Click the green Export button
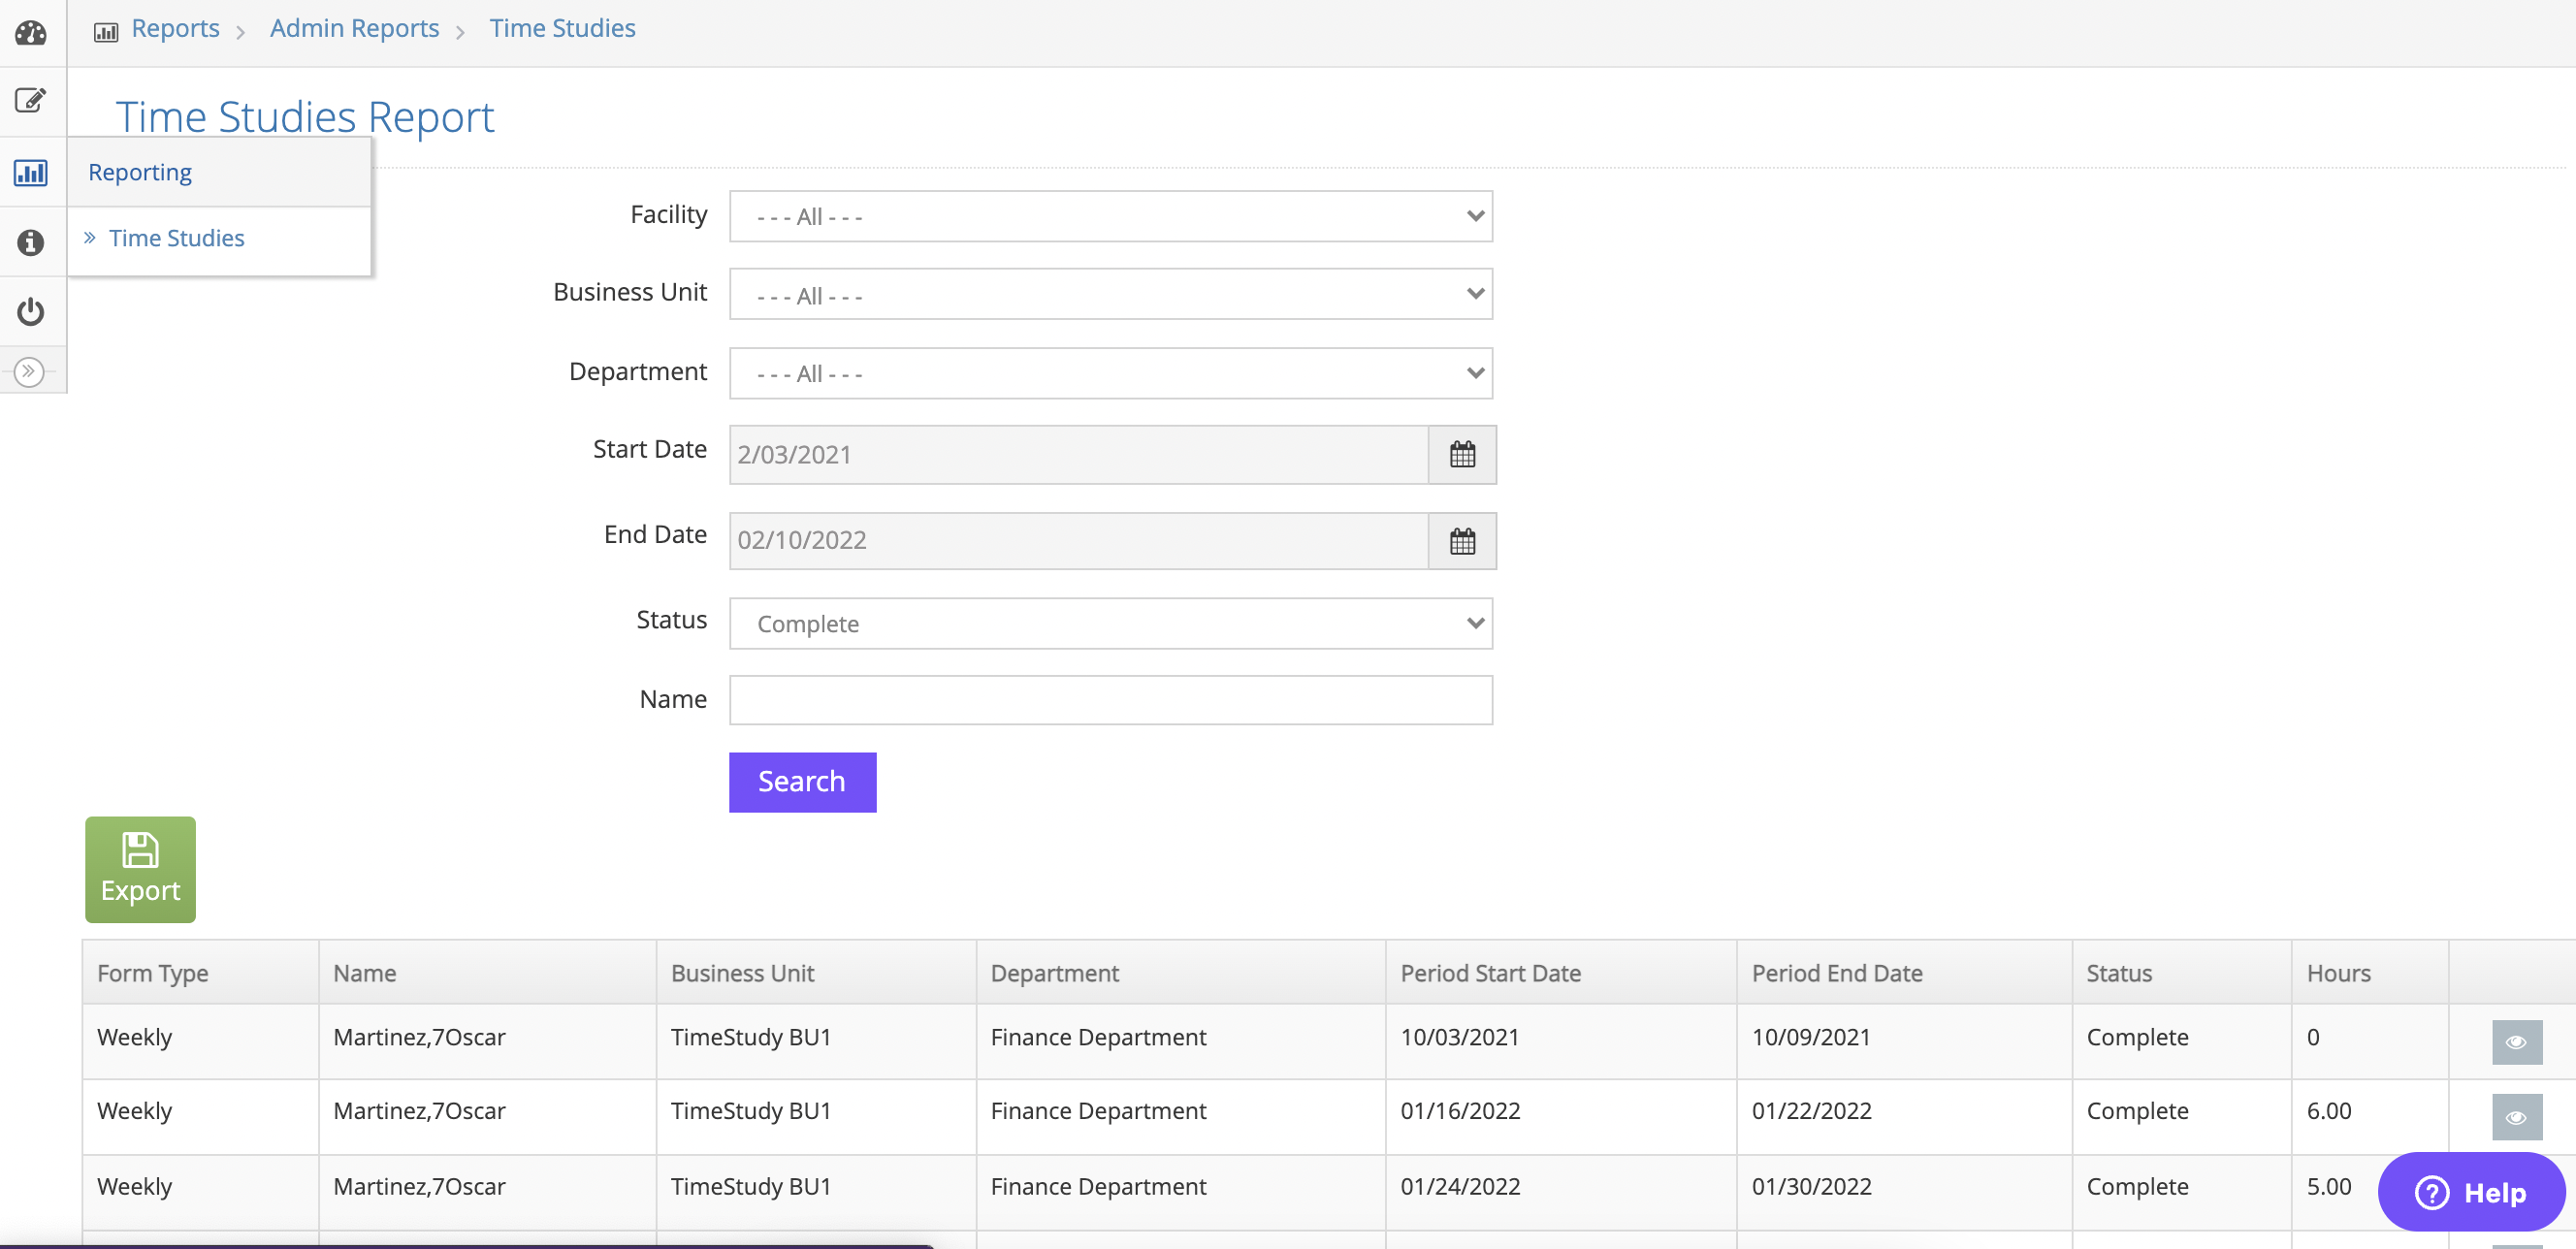Viewport: 2576px width, 1249px height. coord(140,868)
